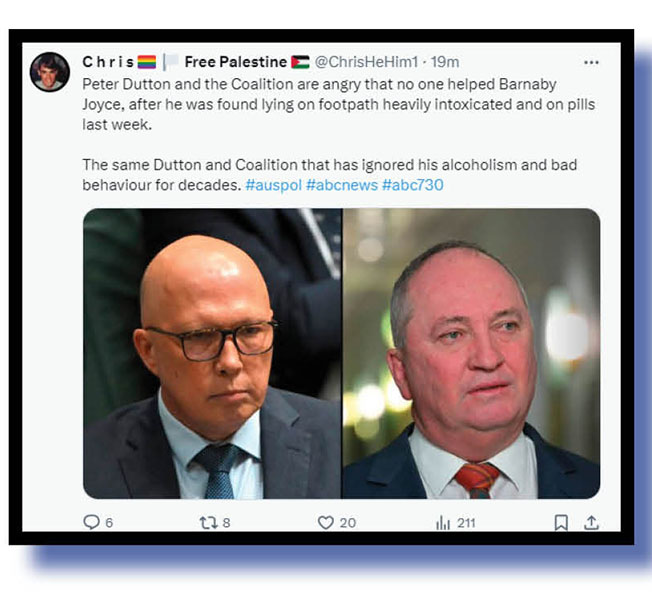Open the three-dot more options menu

point(591,62)
